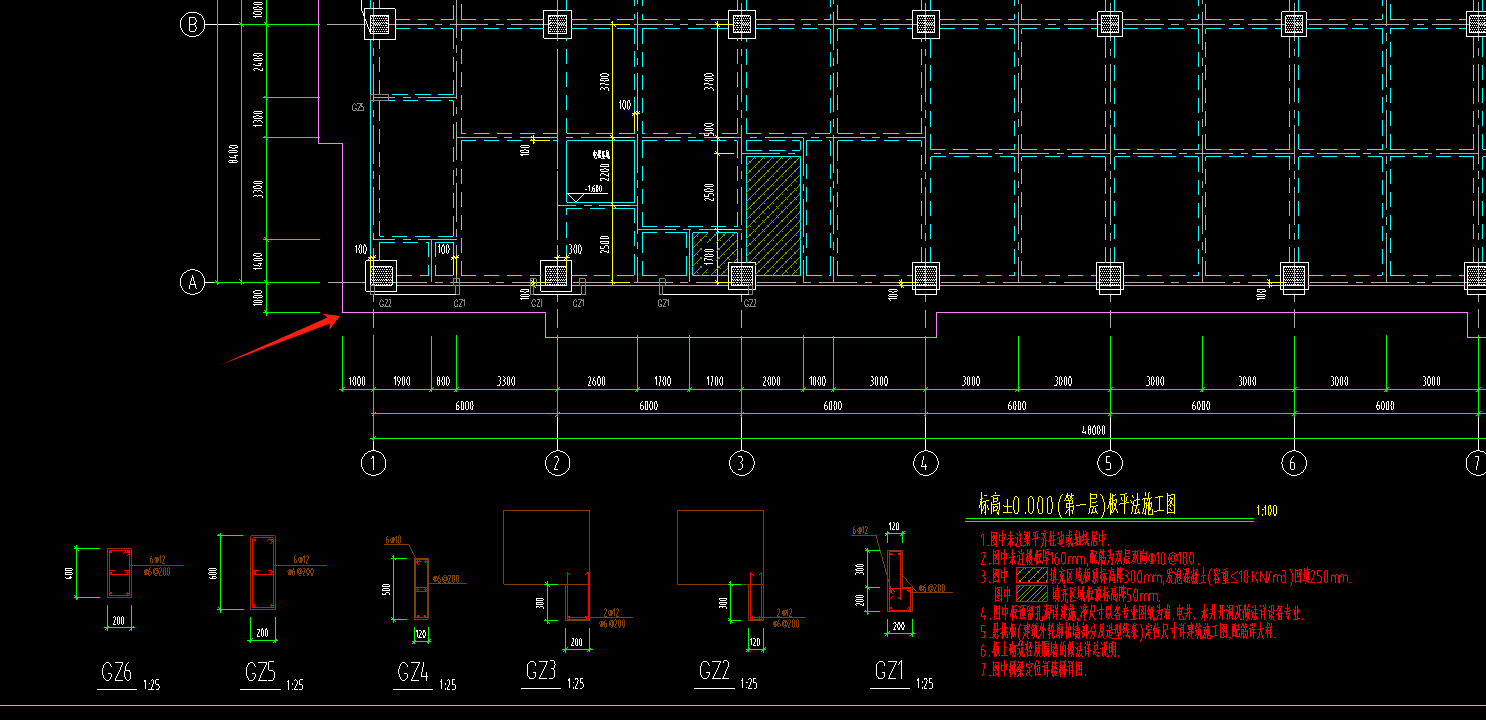This screenshot has width=1486, height=720.
Task: Select the GZ5 red rebar section rectangle
Action: pos(263,574)
